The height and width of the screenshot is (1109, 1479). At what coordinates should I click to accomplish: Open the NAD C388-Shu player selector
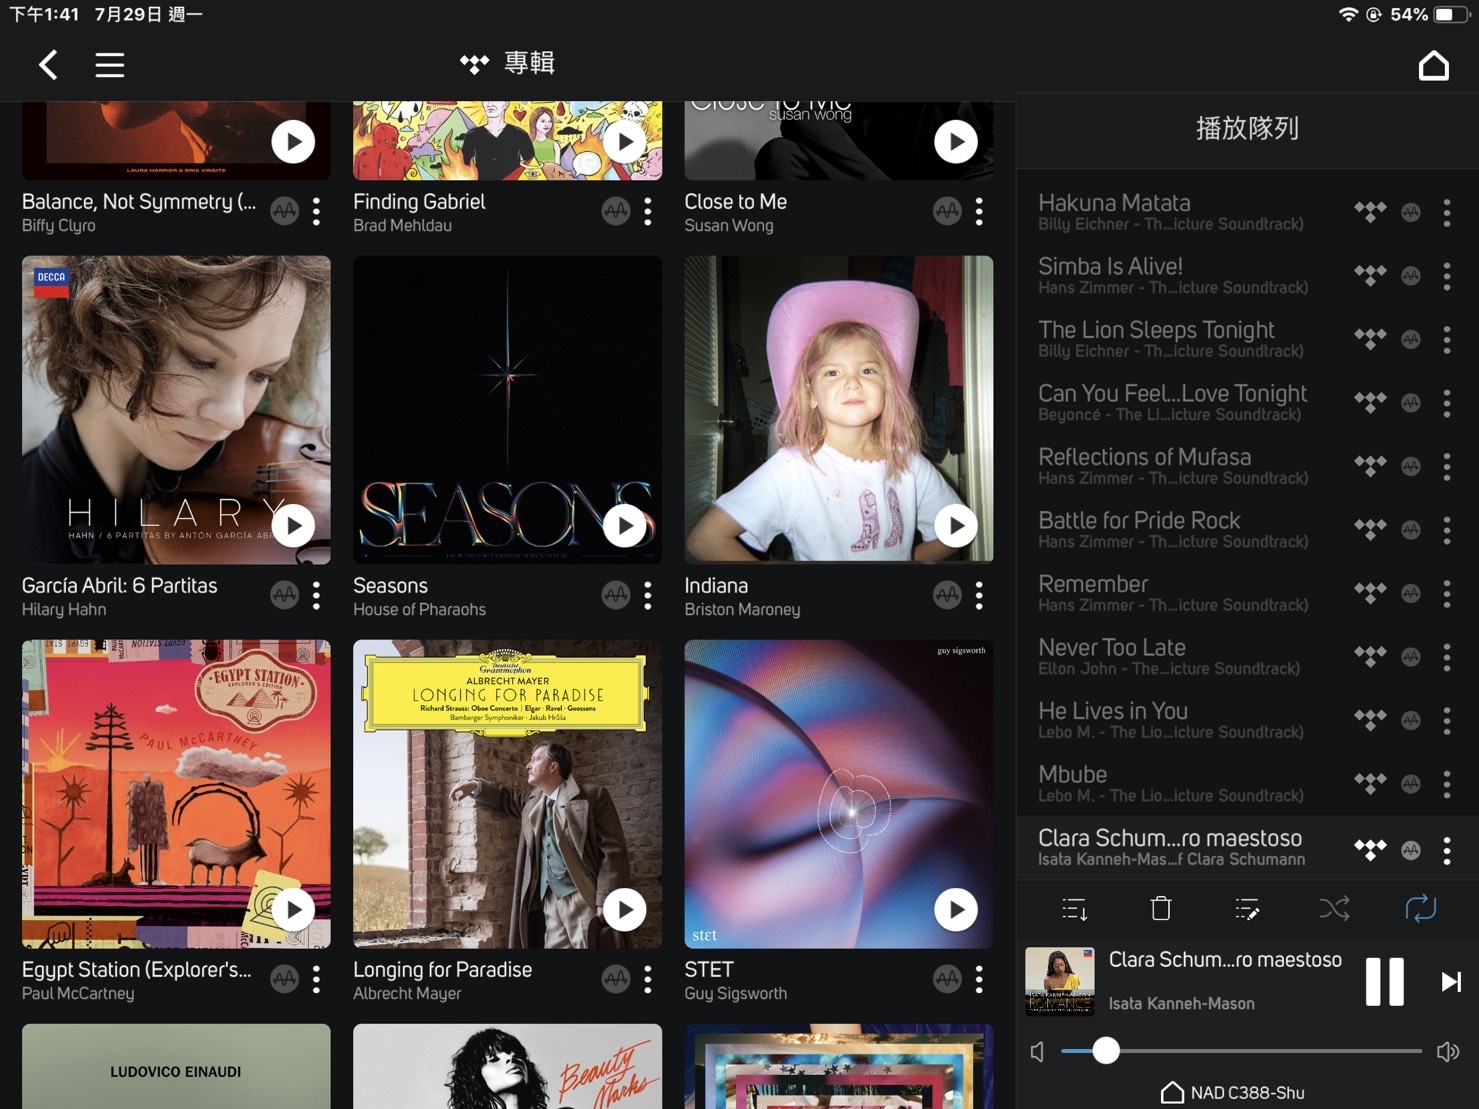tap(1233, 1093)
